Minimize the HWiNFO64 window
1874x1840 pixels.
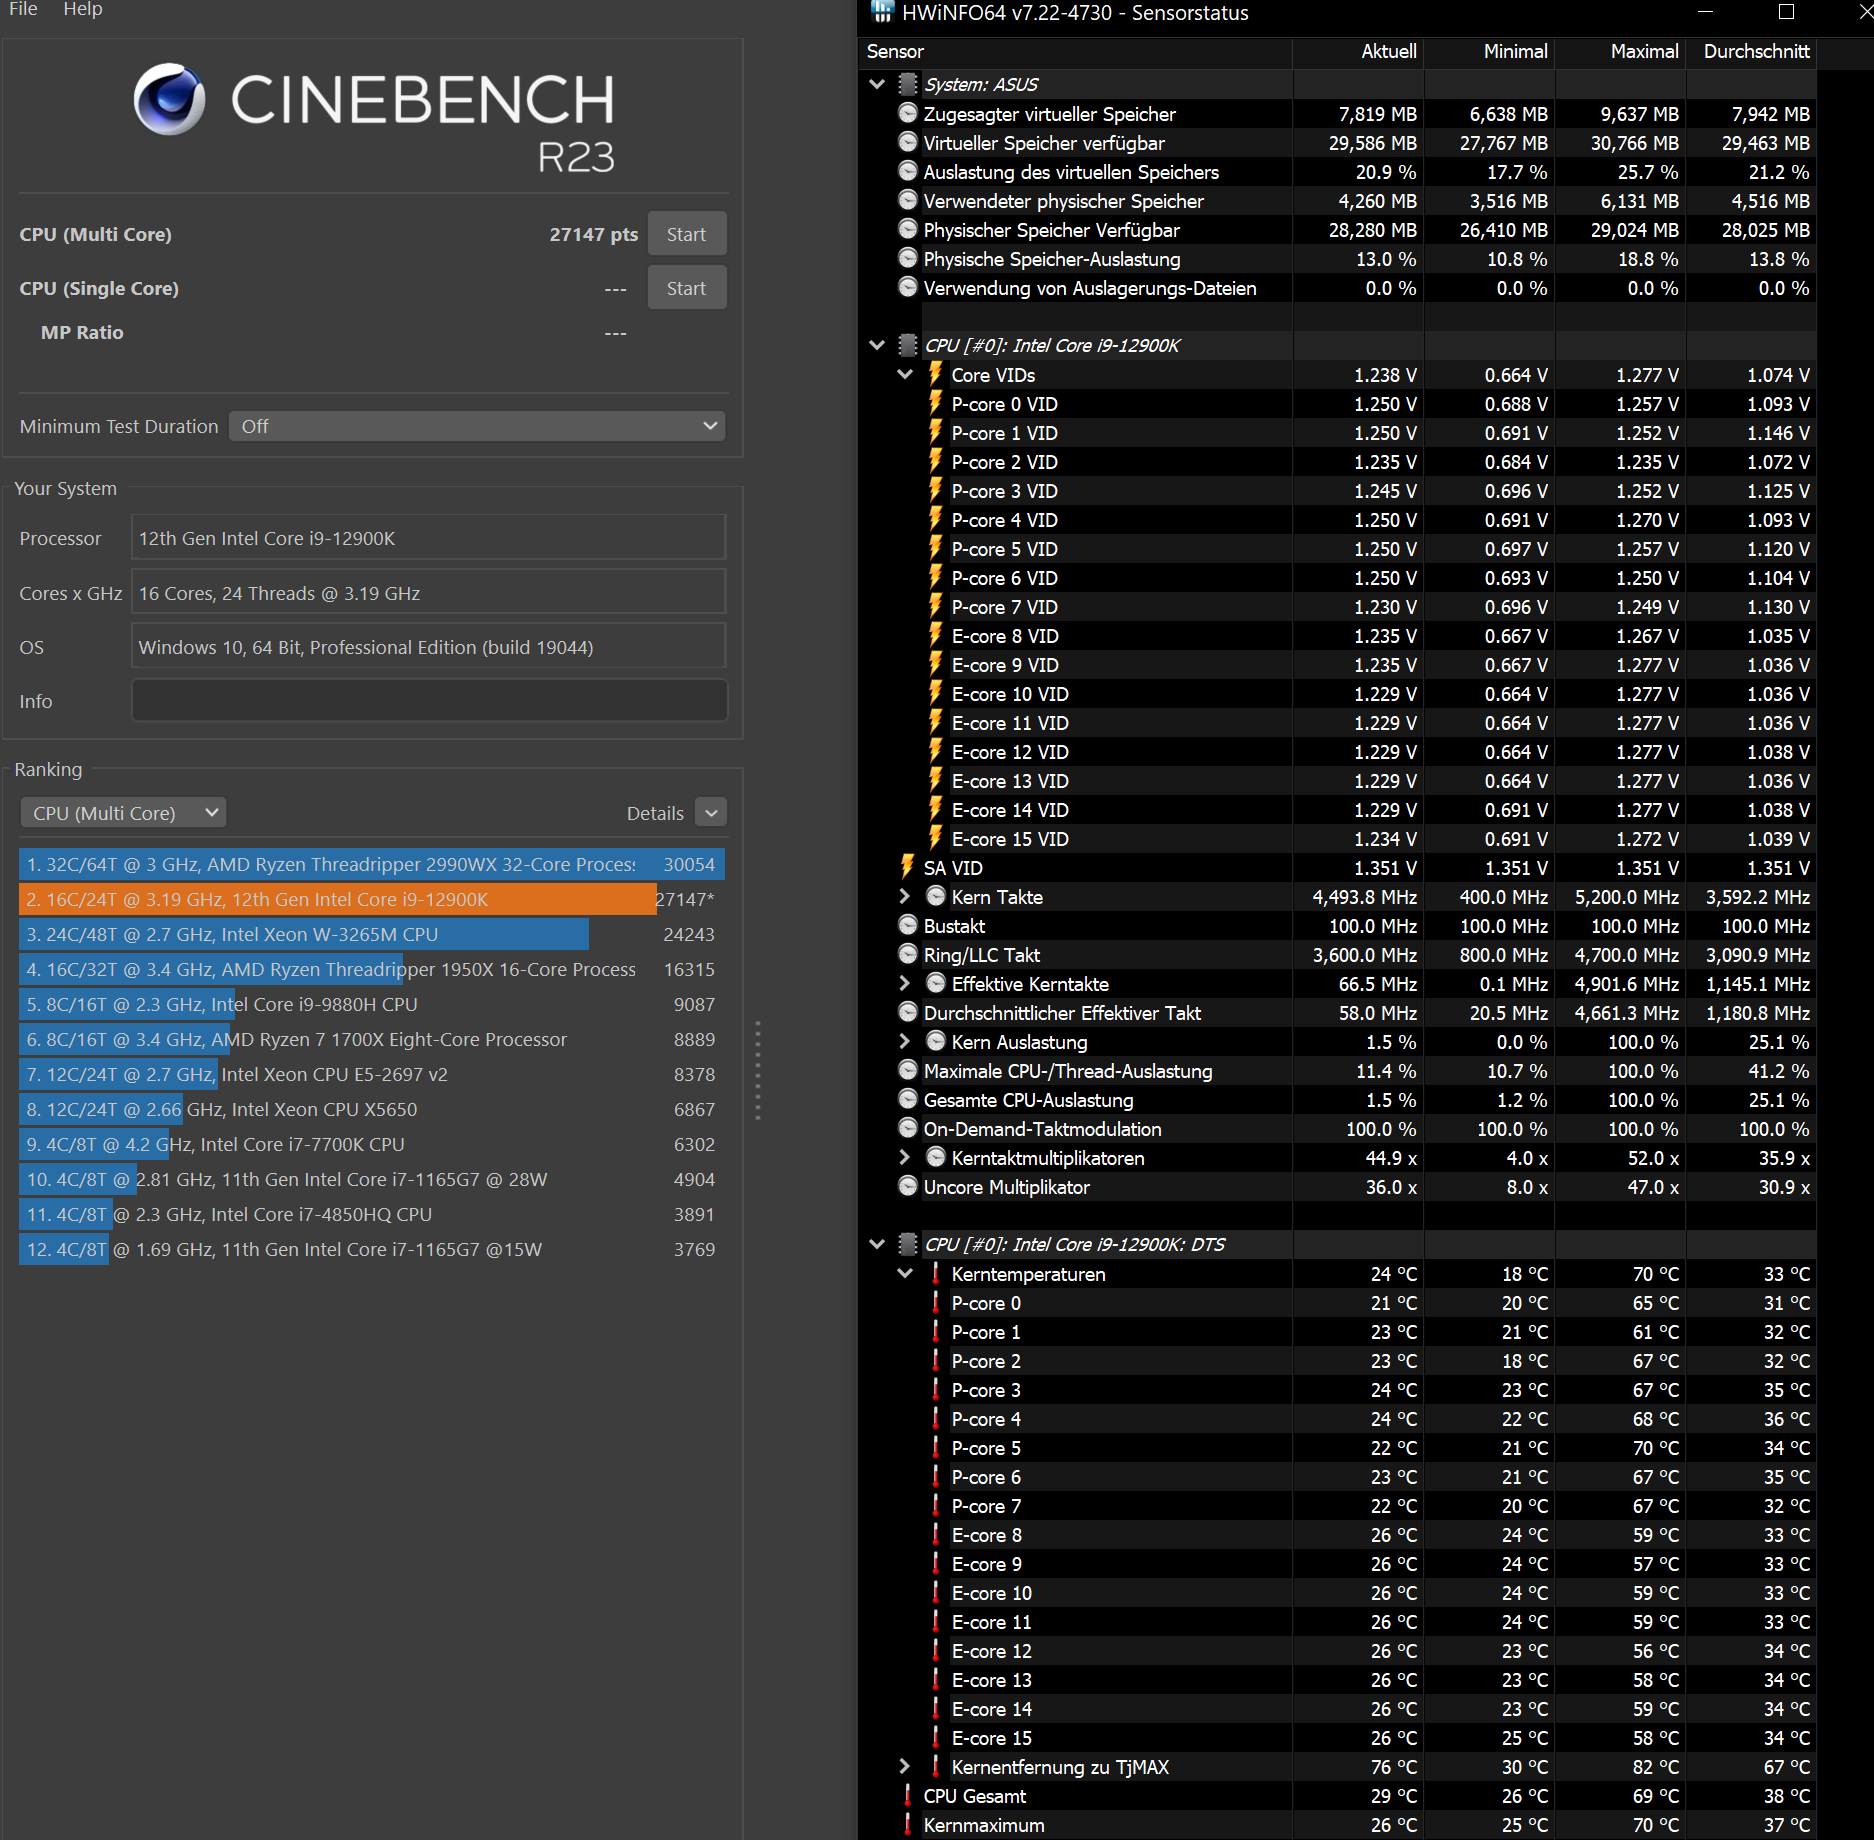[x=1705, y=12]
